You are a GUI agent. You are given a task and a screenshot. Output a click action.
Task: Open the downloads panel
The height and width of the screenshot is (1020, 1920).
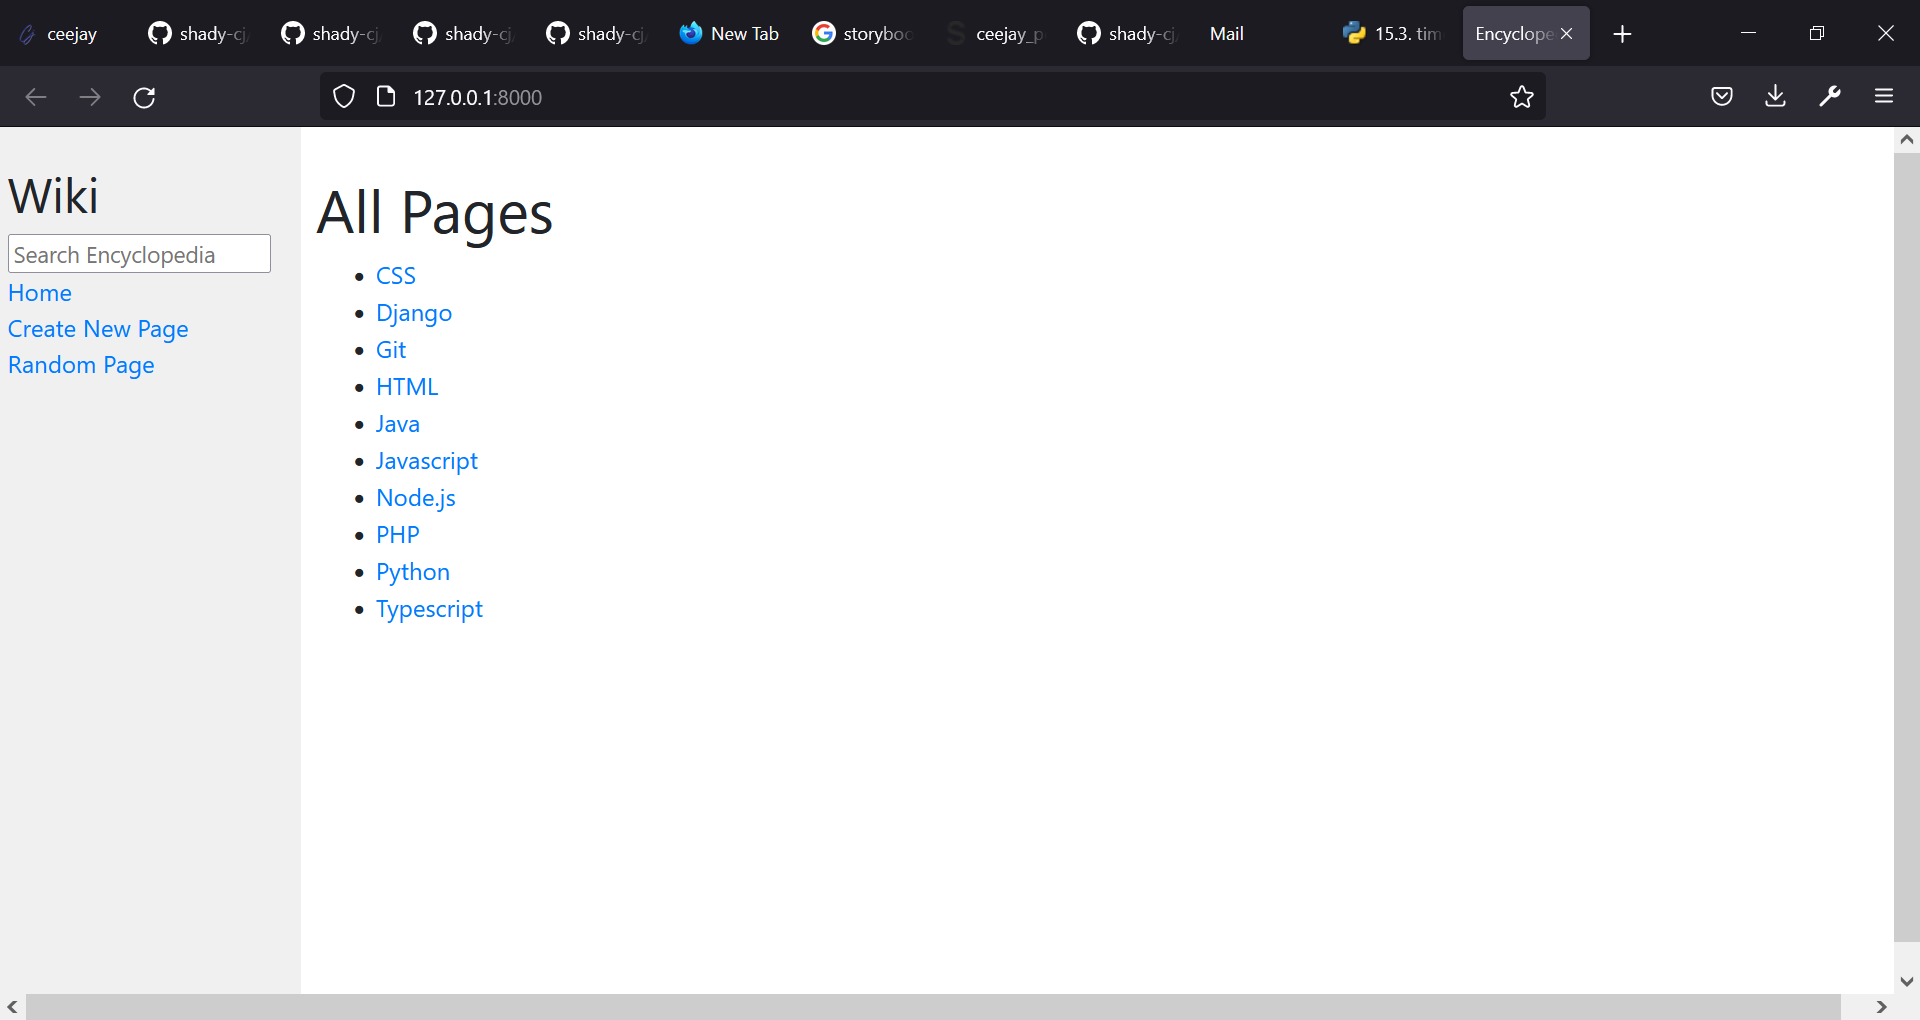coord(1776,97)
